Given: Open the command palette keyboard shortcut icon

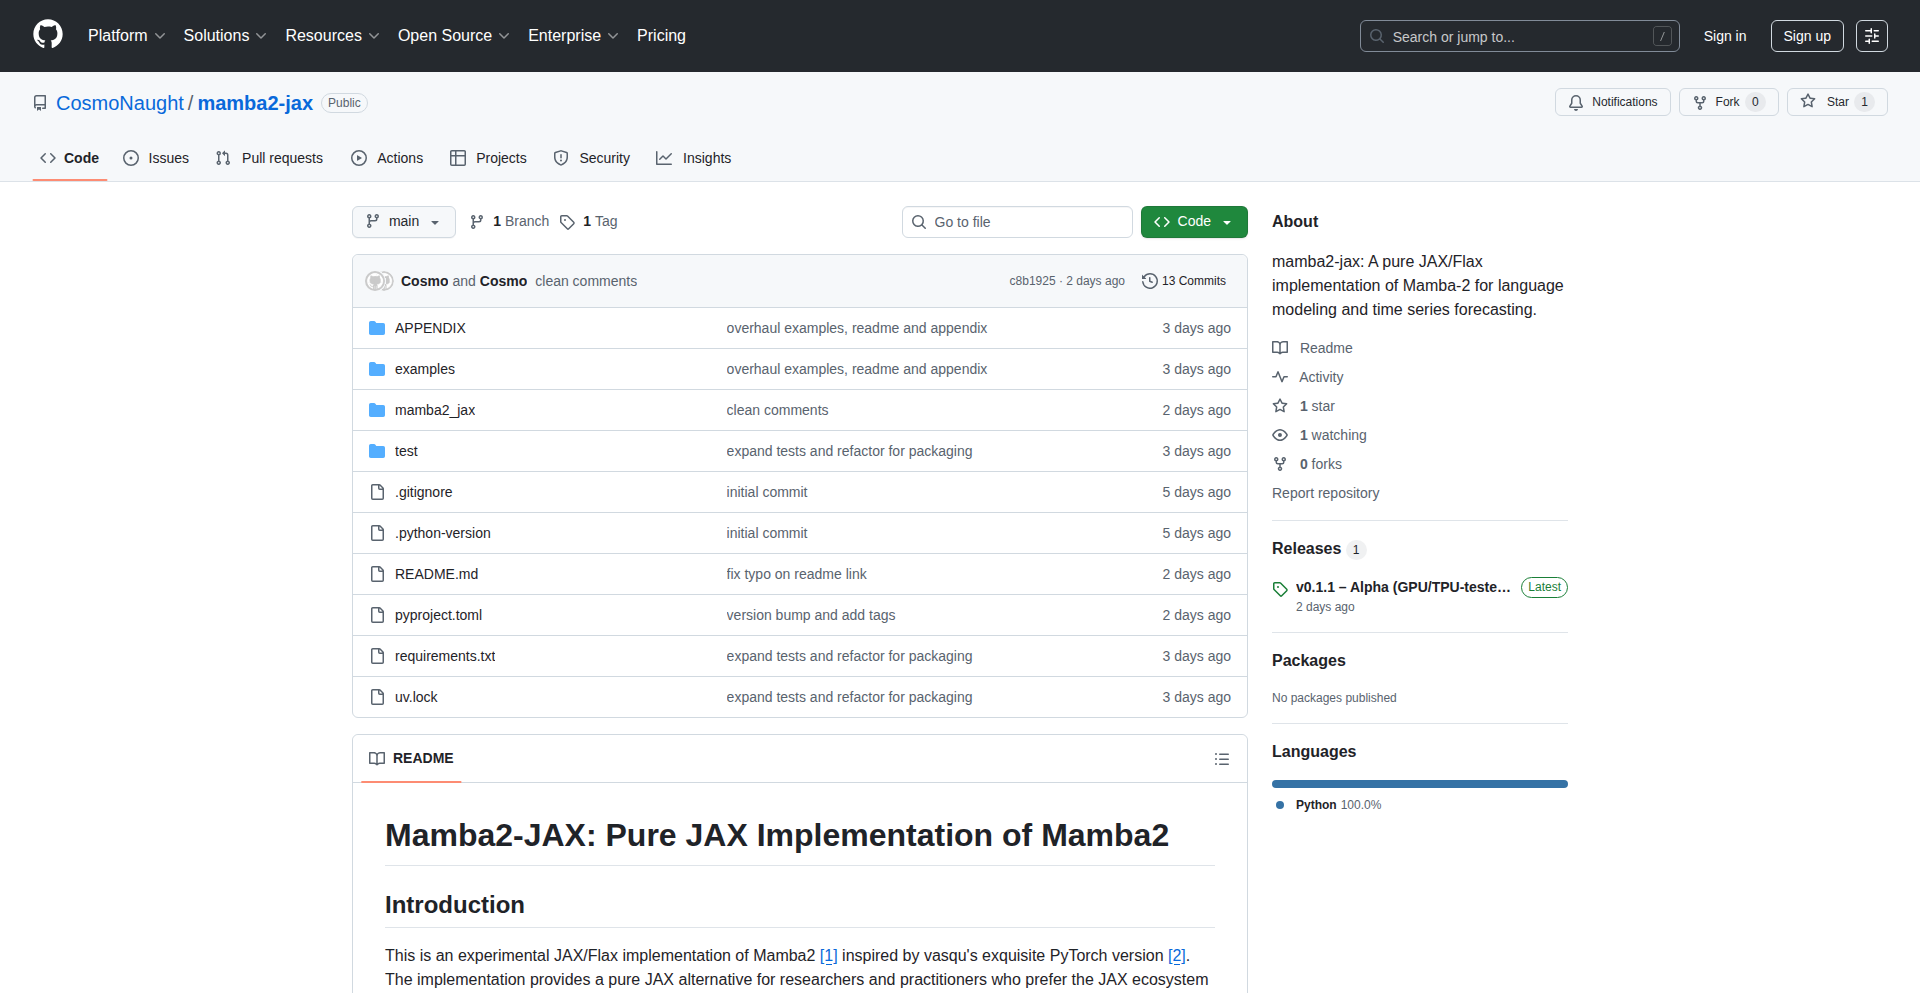Looking at the screenshot, I should coord(1662,36).
